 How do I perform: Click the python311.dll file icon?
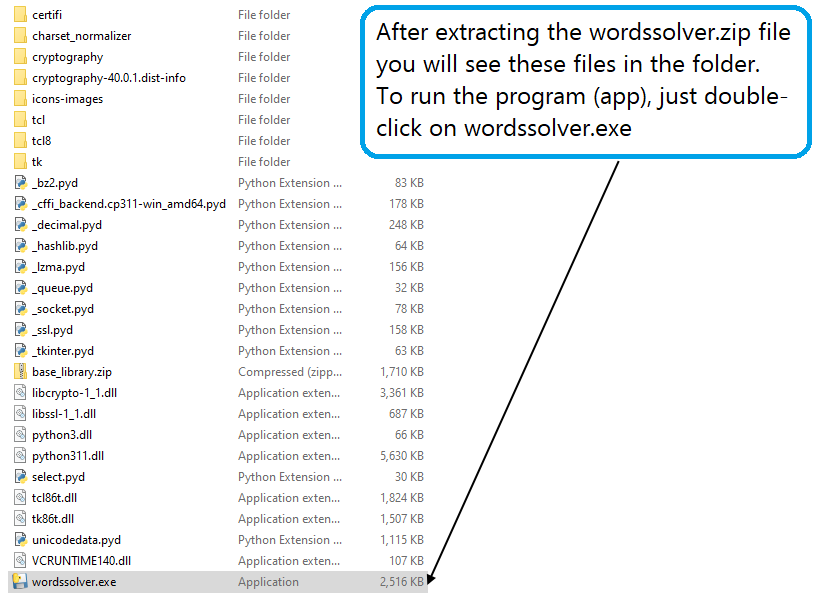click(x=20, y=456)
